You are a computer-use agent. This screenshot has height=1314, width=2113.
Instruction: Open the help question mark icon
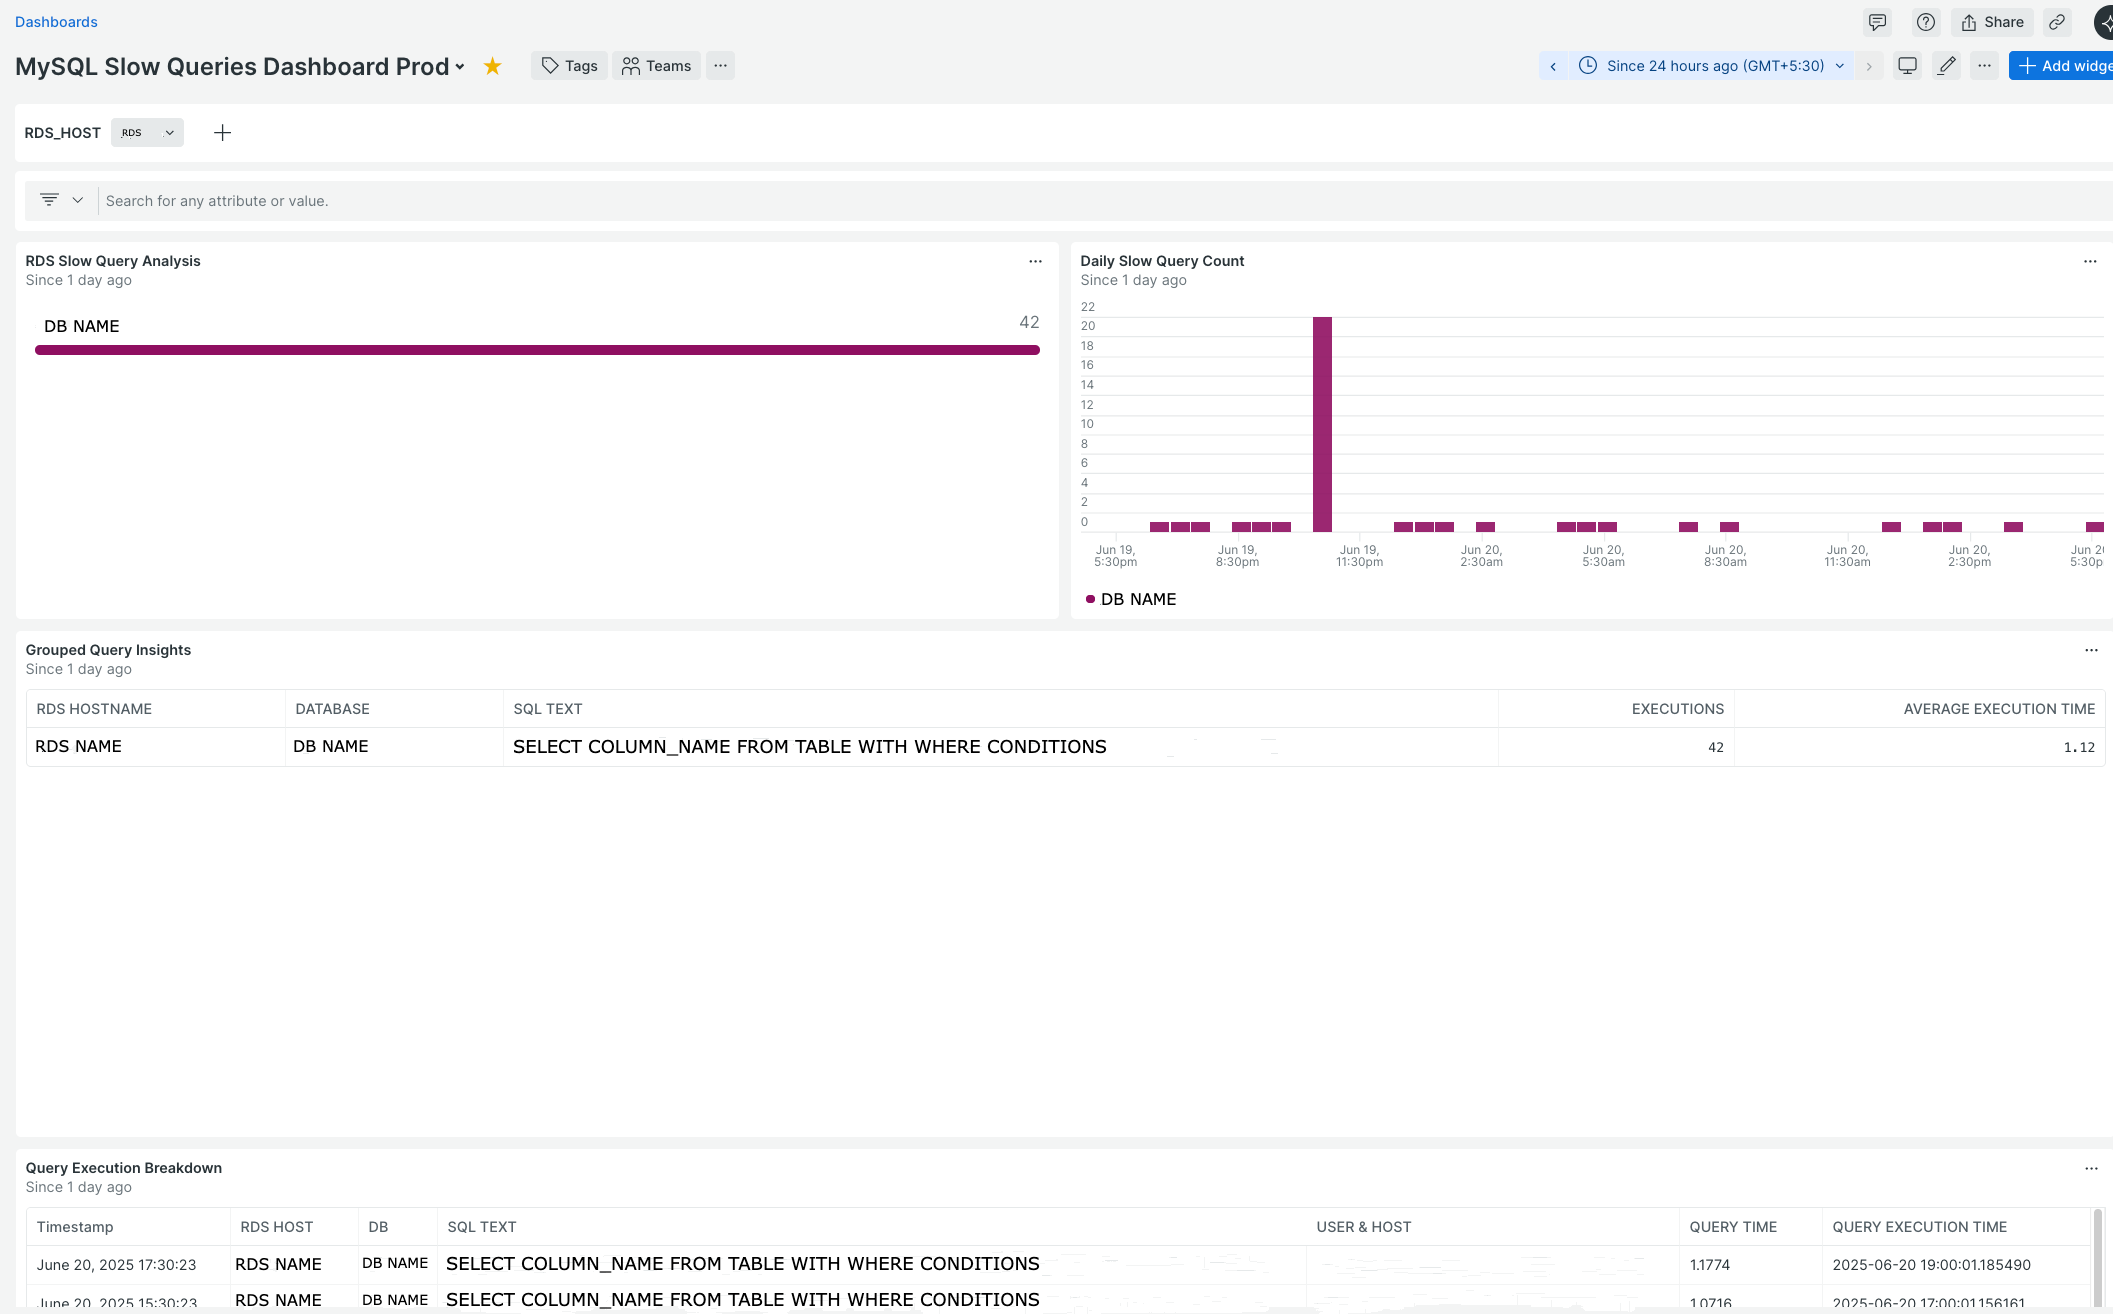pos(1925,22)
